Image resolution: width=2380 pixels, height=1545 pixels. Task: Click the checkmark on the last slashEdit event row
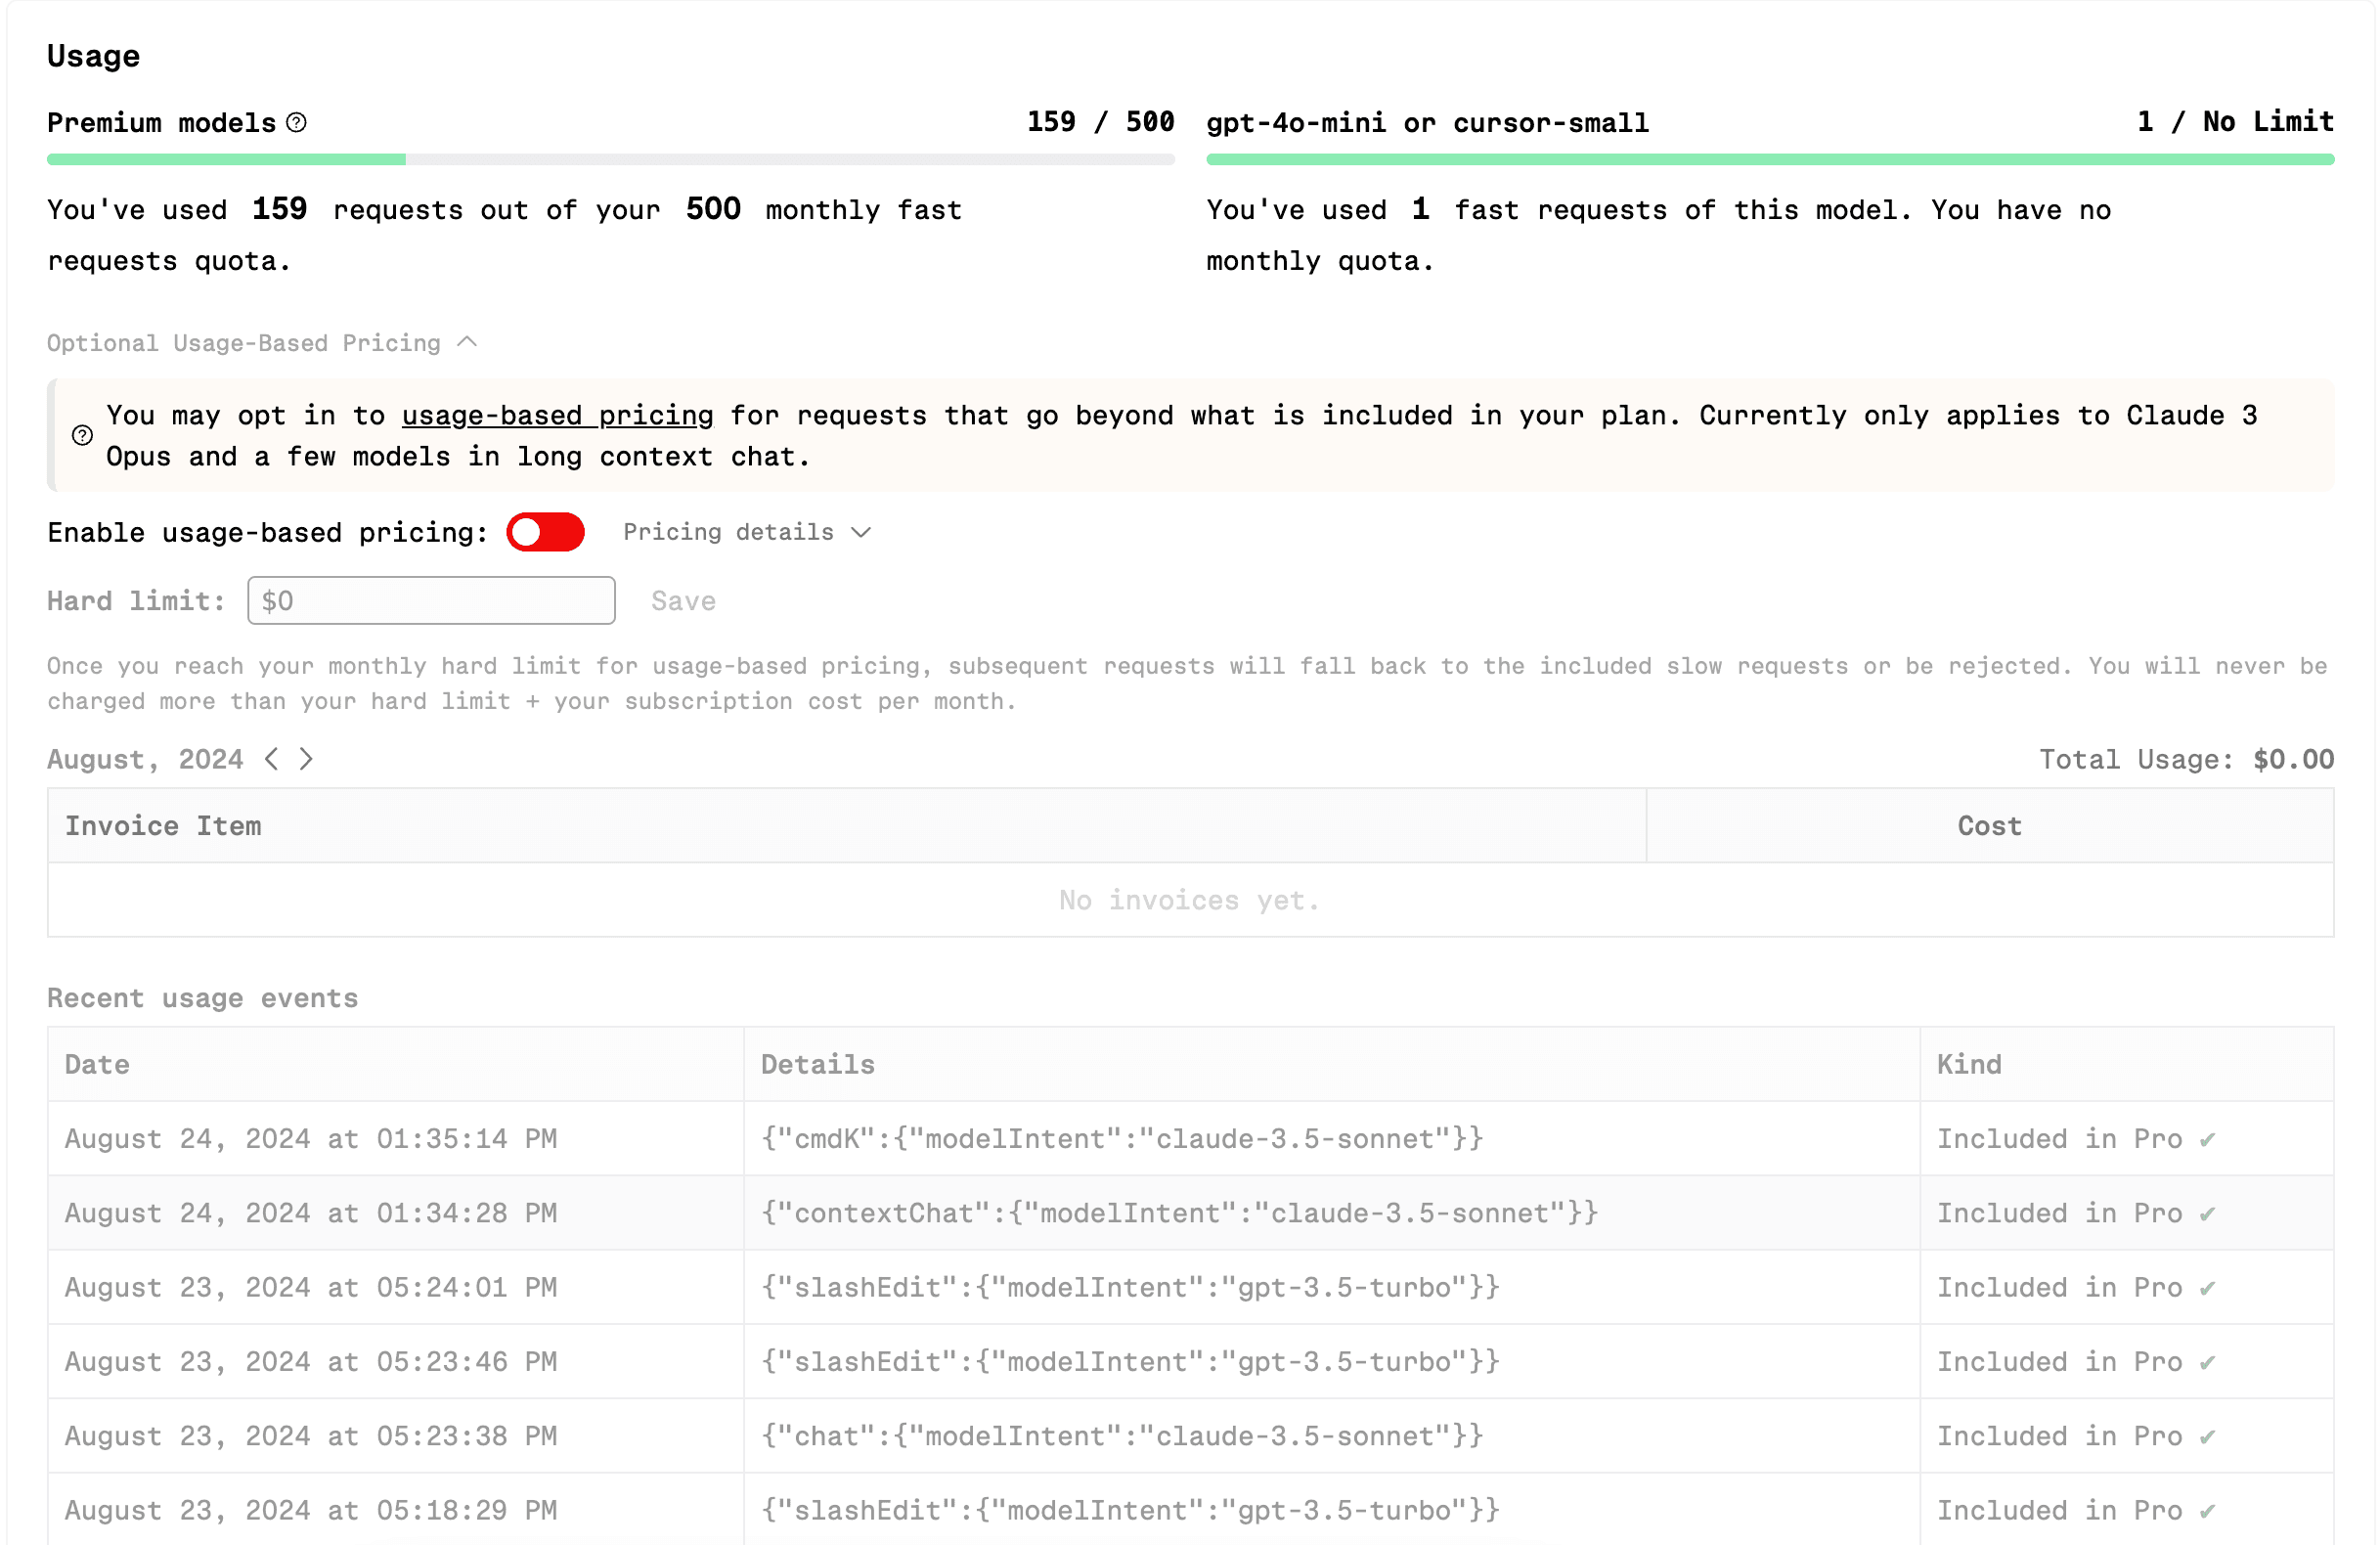pos(2207,1510)
